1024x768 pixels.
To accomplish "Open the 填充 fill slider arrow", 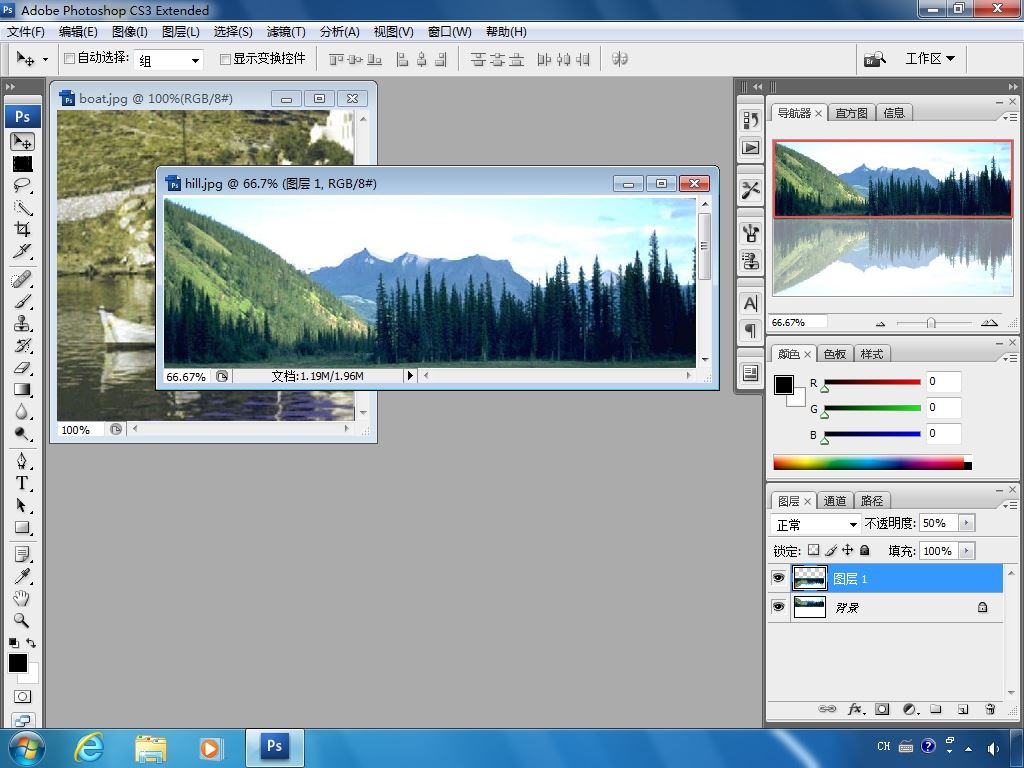I will 967,551.
